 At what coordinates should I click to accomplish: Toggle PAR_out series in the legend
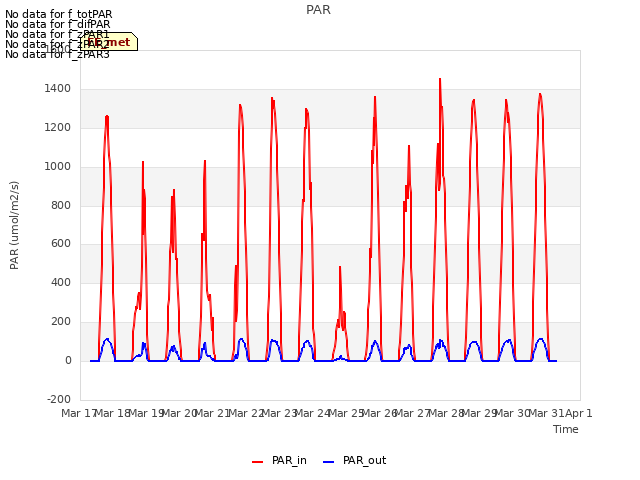click(354, 461)
